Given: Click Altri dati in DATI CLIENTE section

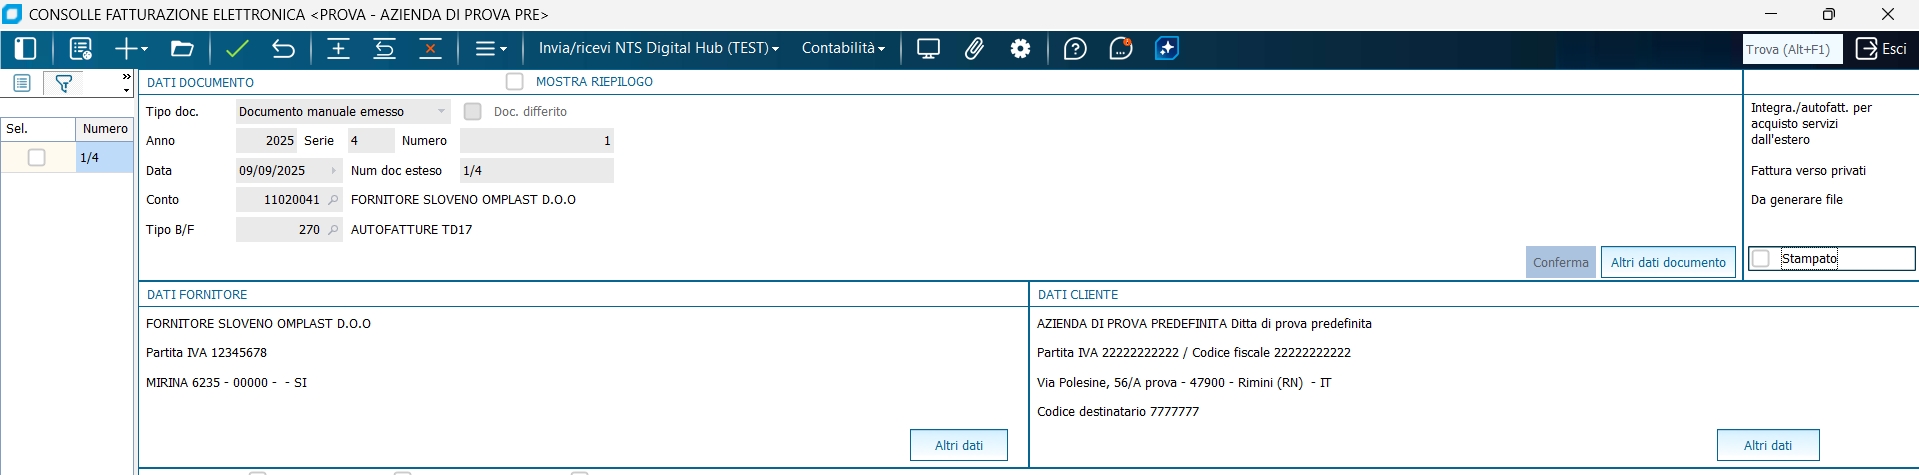Looking at the screenshot, I should coord(1767,445).
